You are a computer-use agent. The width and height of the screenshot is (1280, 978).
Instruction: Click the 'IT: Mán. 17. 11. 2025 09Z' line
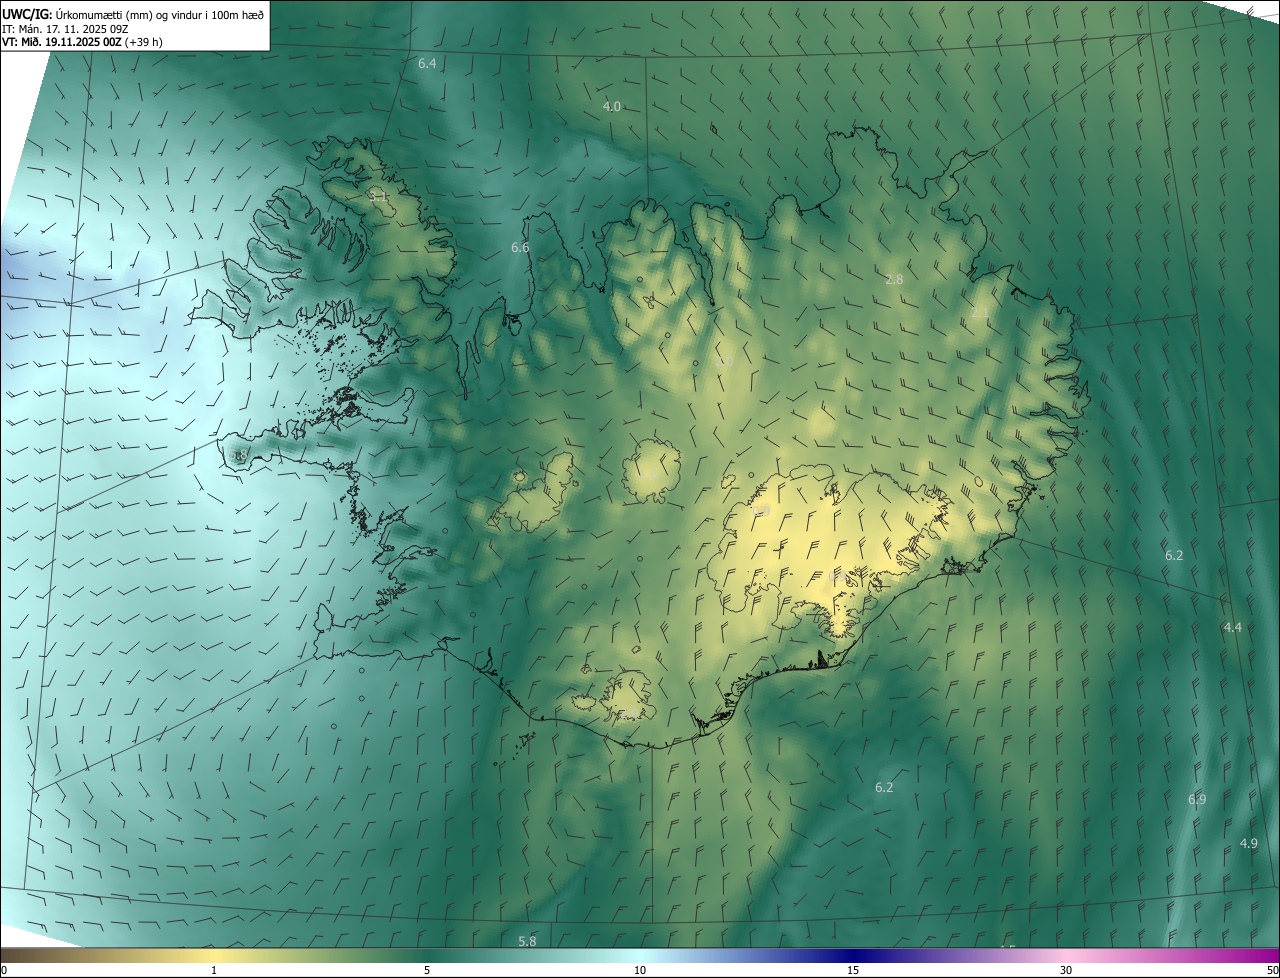67,29
